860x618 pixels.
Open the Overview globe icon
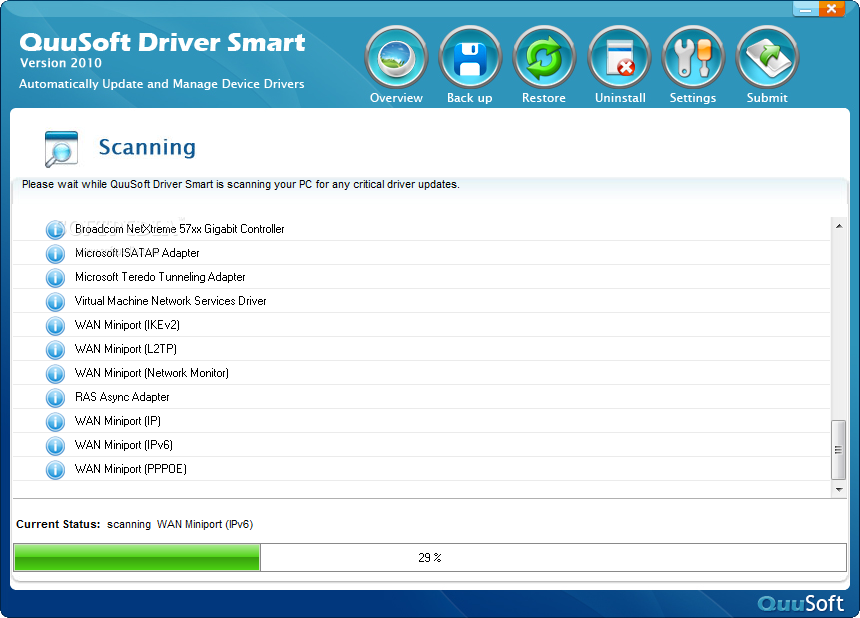click(x=396, y=58)
